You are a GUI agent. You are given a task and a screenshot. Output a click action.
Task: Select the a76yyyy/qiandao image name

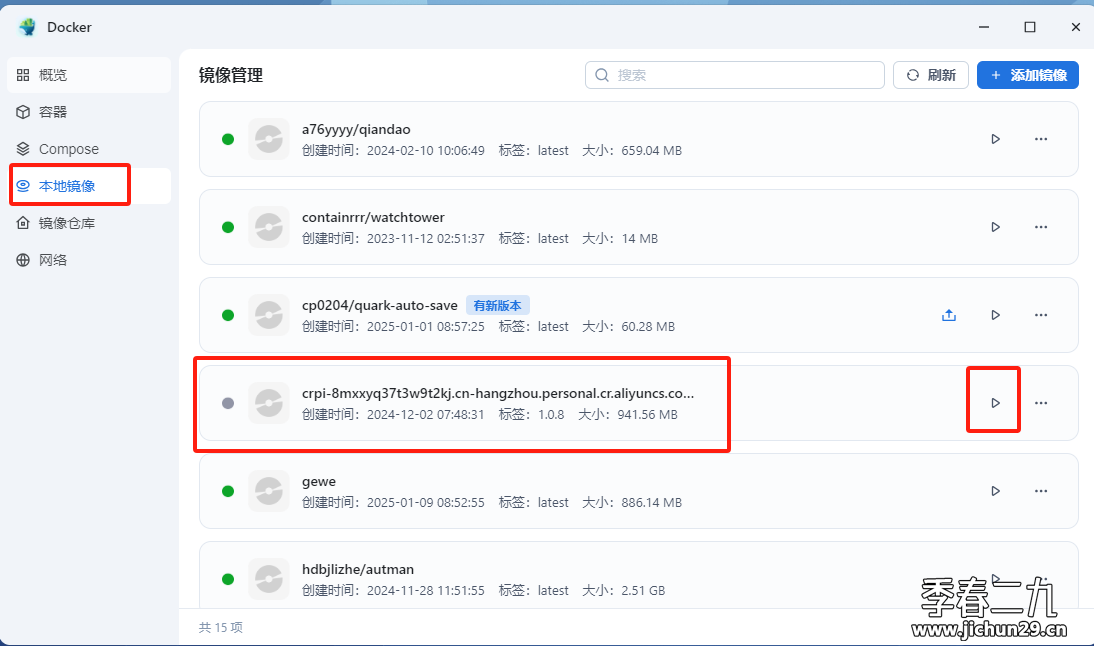356,129
